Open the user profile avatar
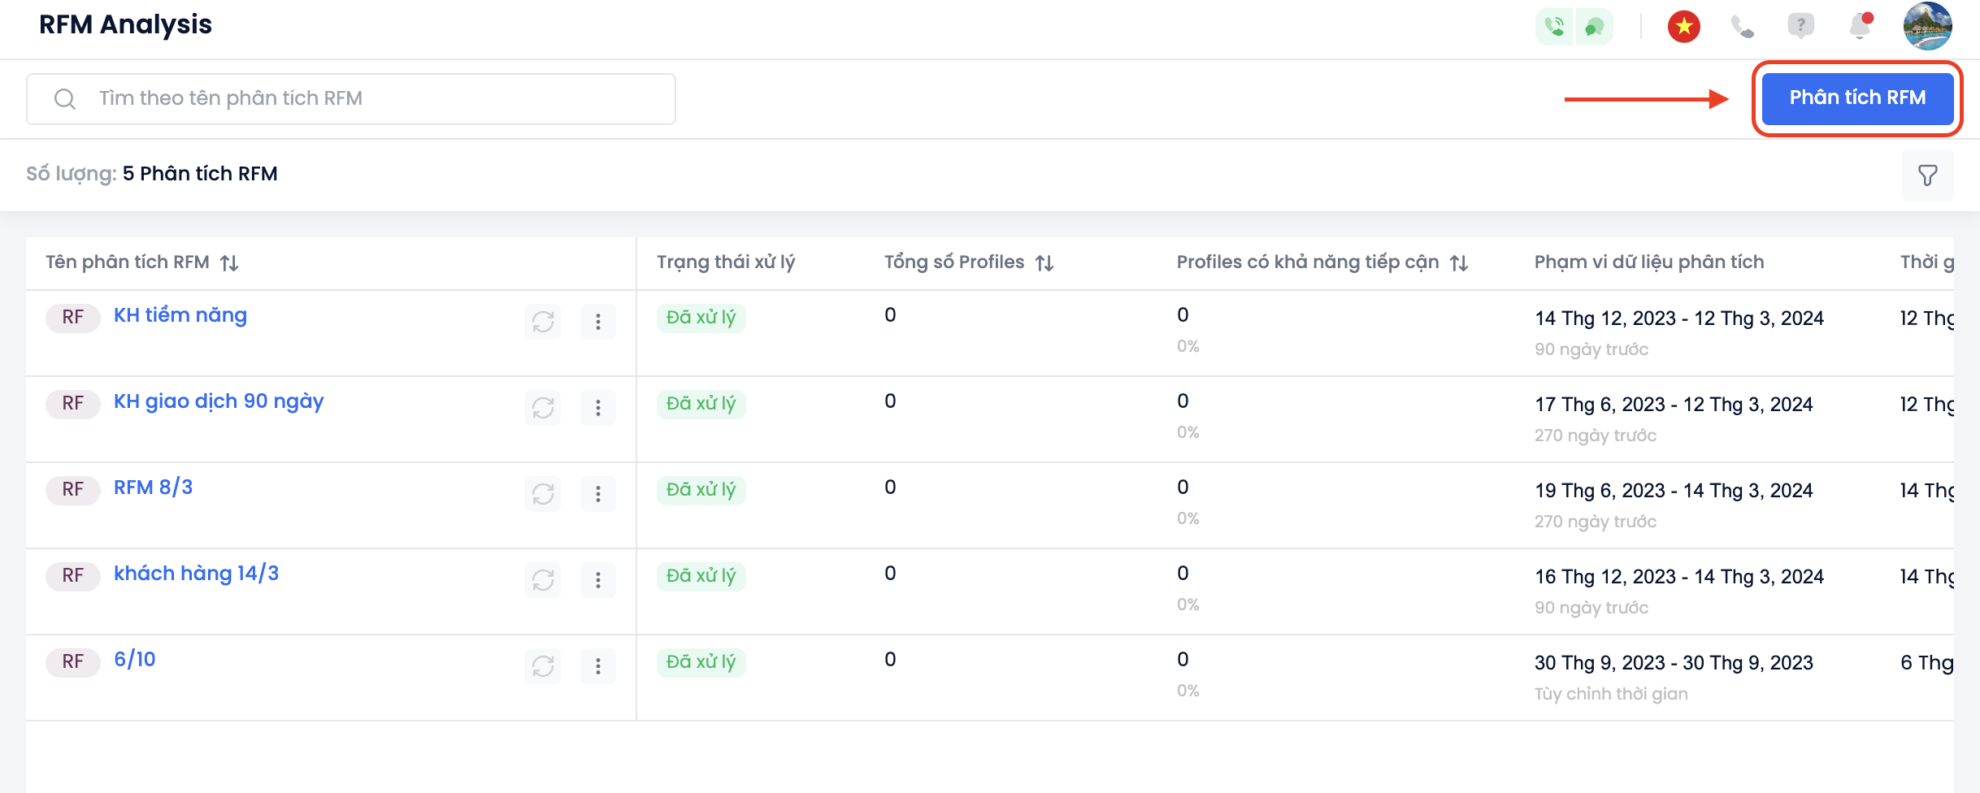The image size is (1980, 793). (x=1927, y=26)
